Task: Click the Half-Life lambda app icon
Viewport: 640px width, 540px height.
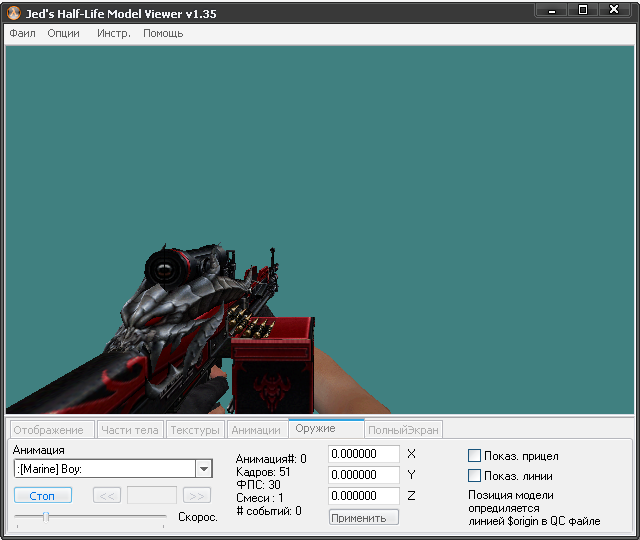Action: point(14,13)
